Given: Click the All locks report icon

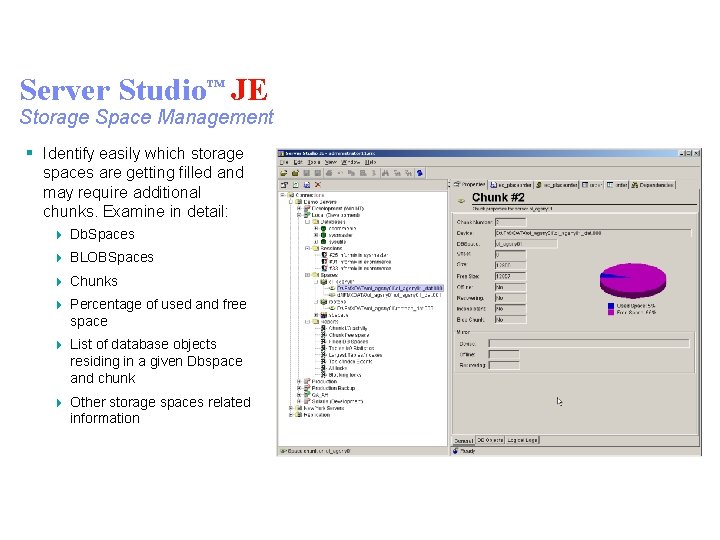Looking at the screenshot, I should tap(324, 368).
